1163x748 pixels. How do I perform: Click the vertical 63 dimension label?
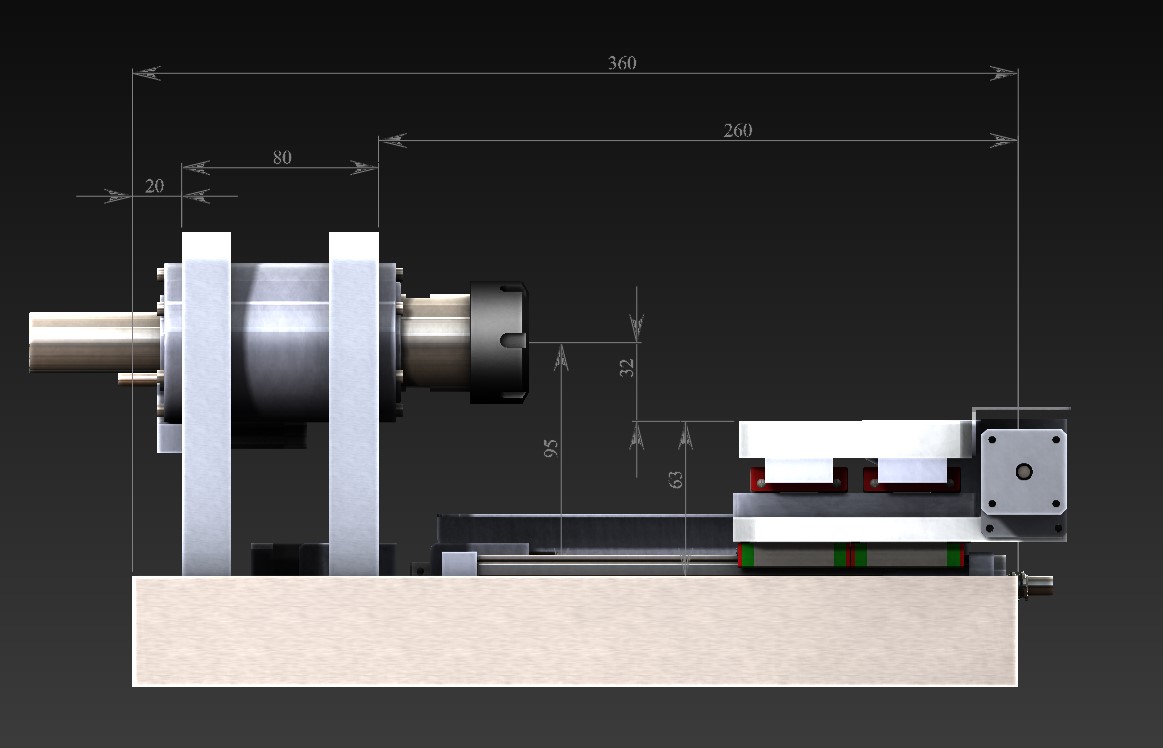(x=675, y=479)
